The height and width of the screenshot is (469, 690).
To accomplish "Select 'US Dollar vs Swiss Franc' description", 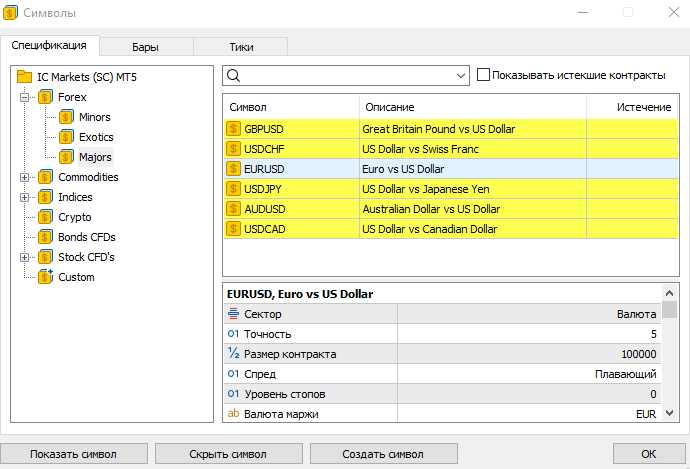I will point(420,149).
